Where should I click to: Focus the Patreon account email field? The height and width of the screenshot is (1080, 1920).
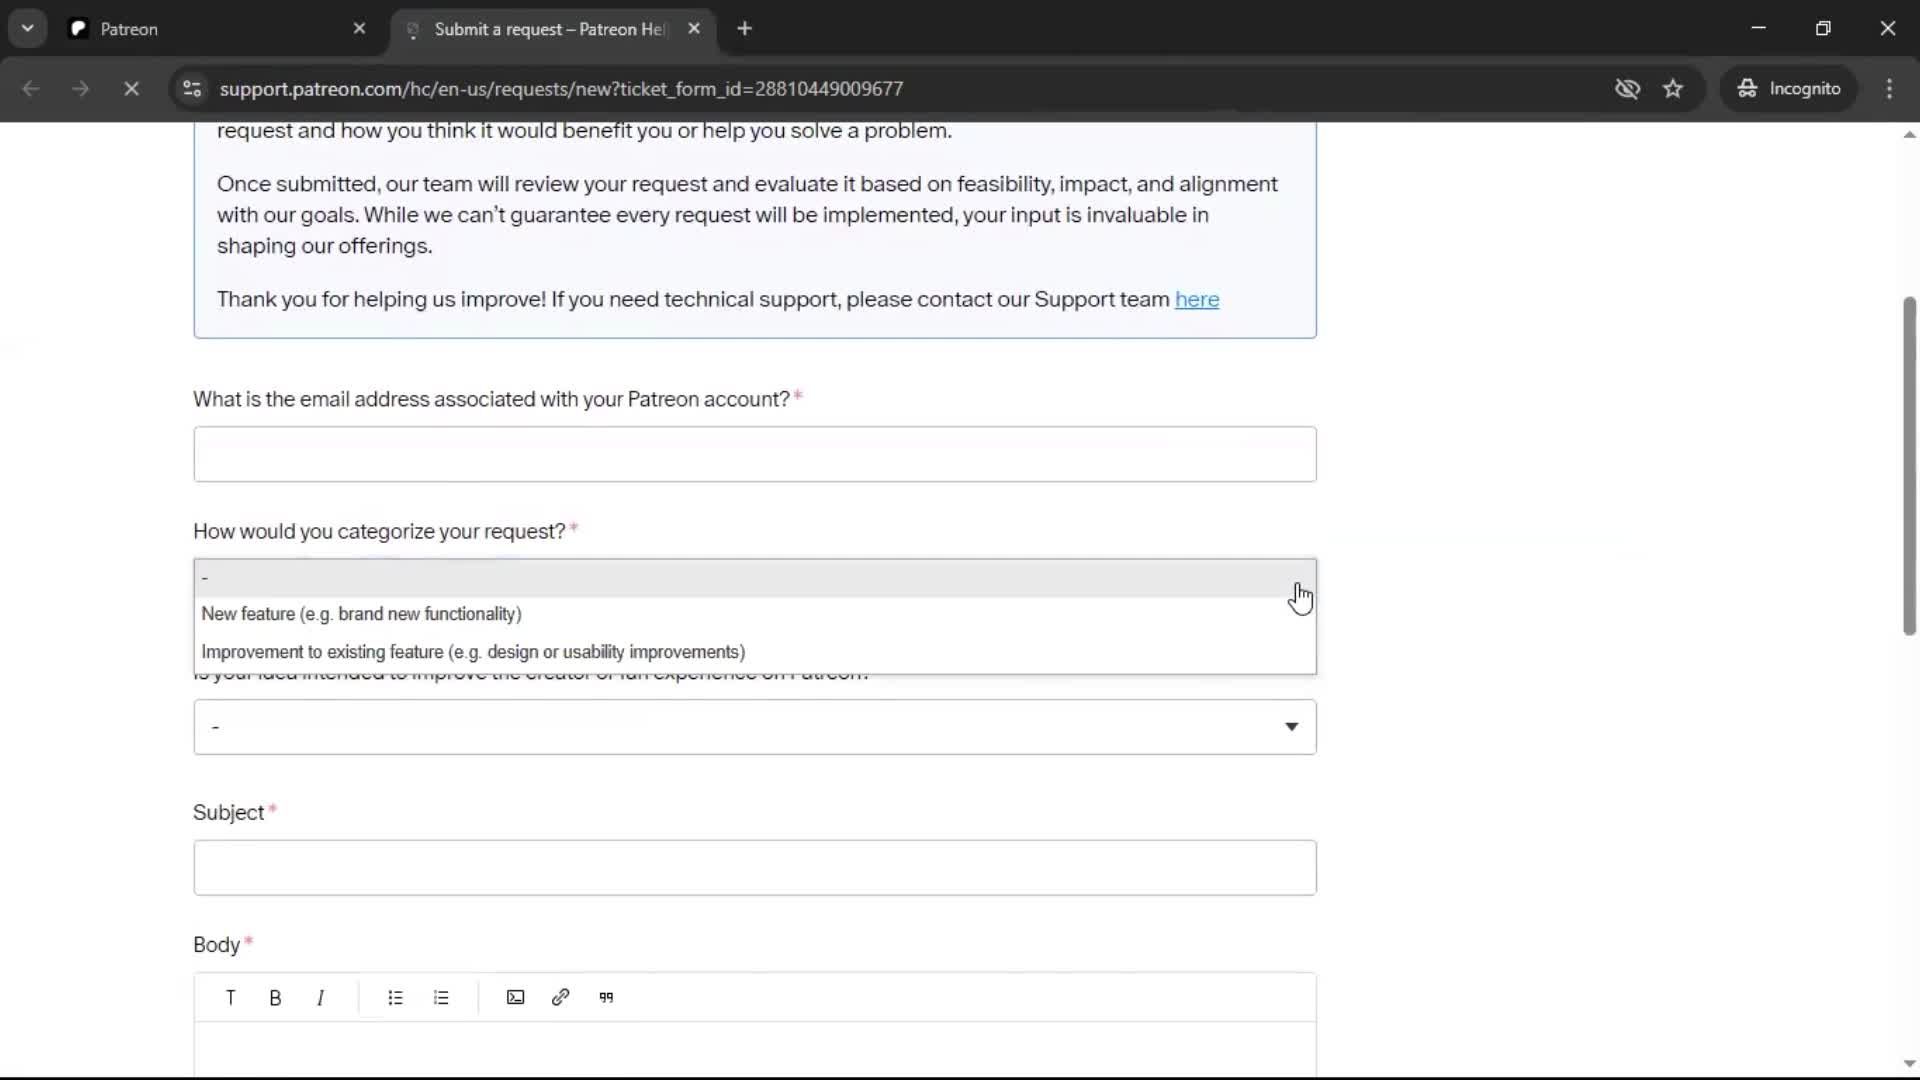coord(755,454)
